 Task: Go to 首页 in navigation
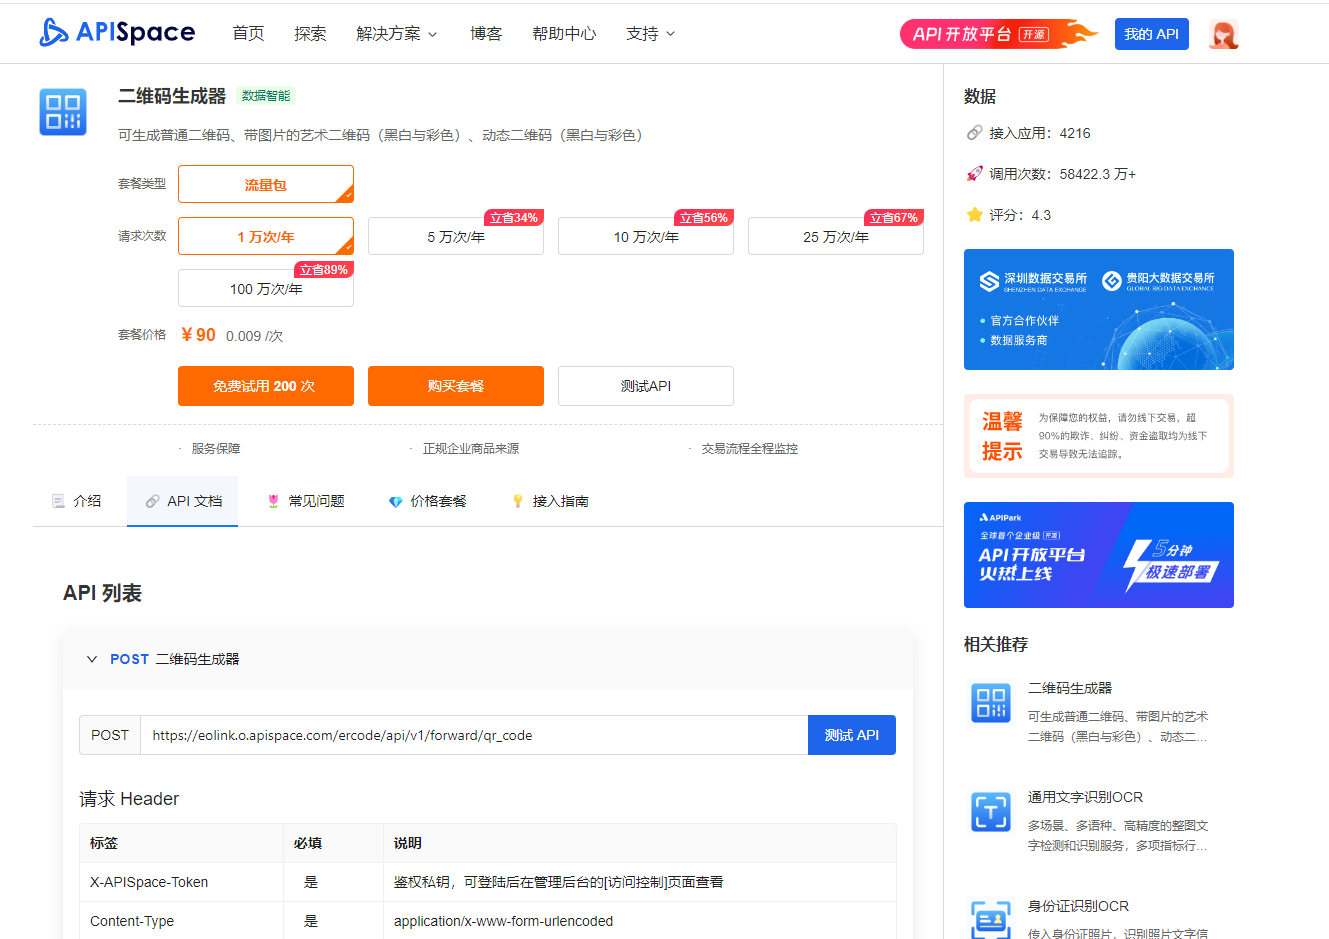tap(248, 34)
